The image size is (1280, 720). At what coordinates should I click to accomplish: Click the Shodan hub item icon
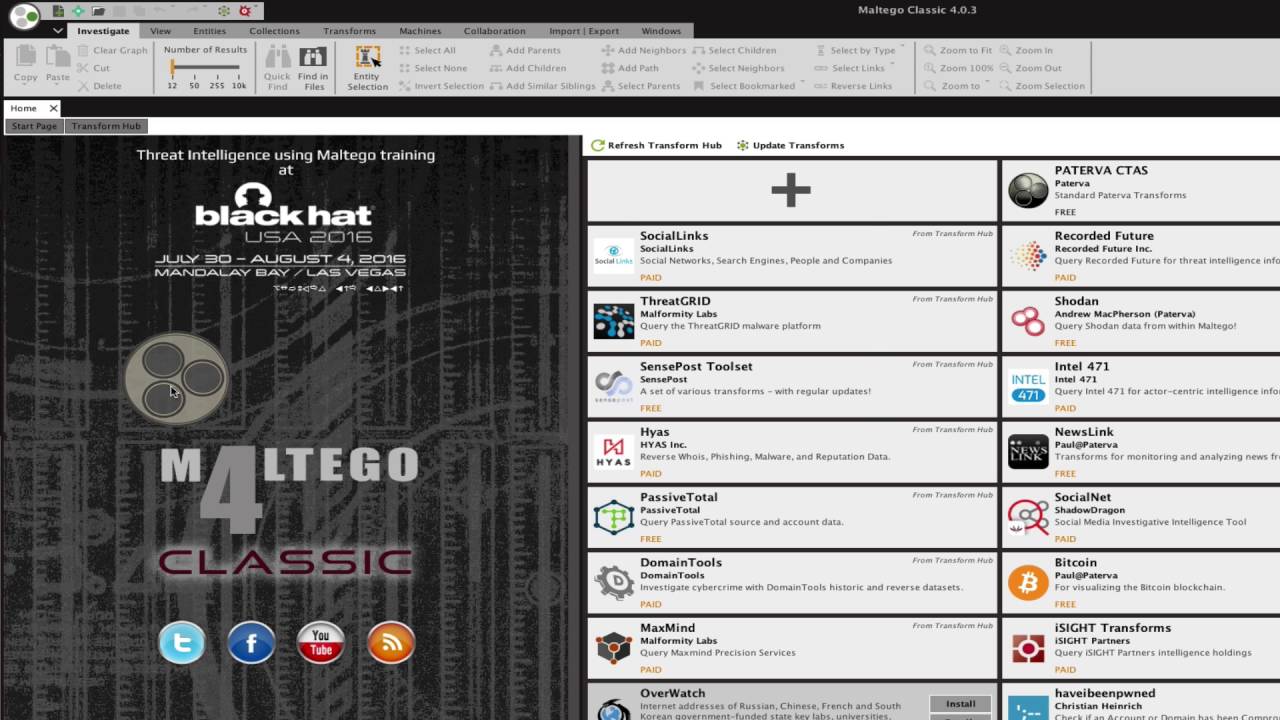click(1028, 321)
